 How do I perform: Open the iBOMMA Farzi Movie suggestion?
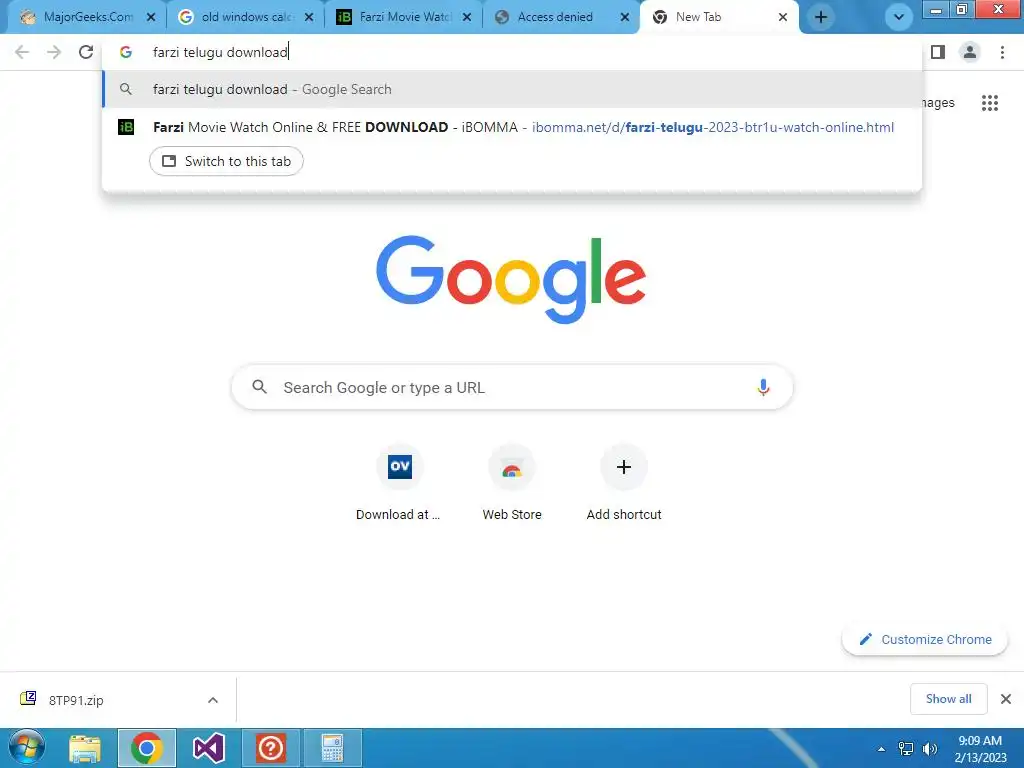[x=513, y=127]
